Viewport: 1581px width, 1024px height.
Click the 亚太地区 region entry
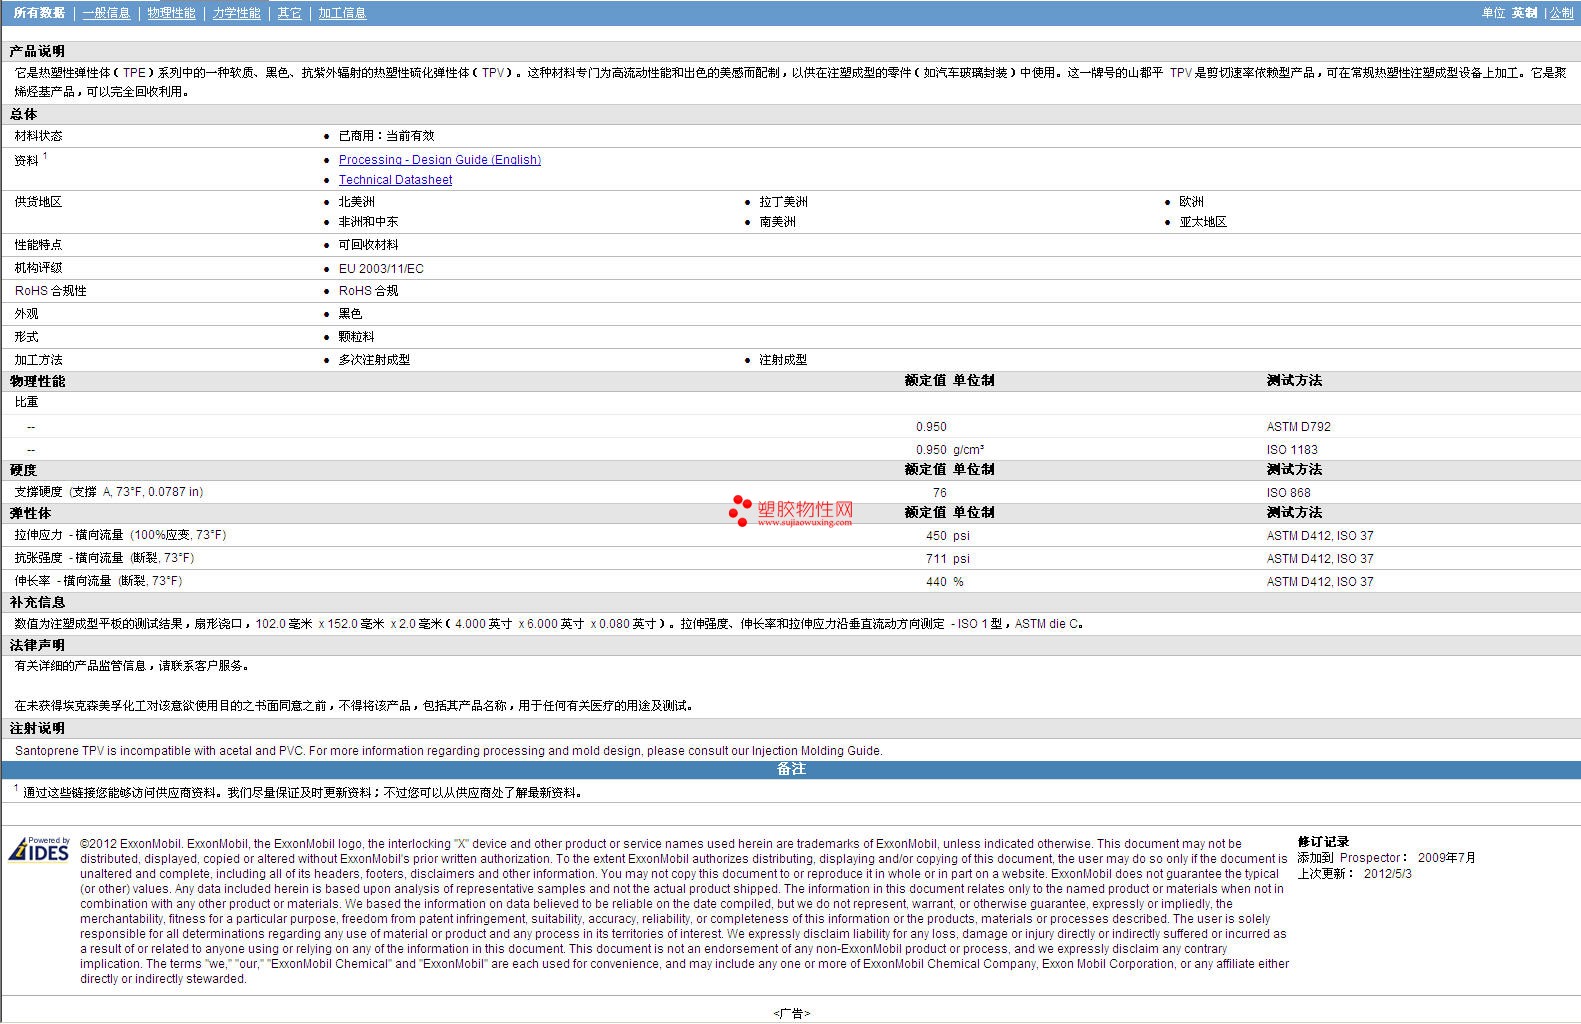click(x=1203, y=222)
